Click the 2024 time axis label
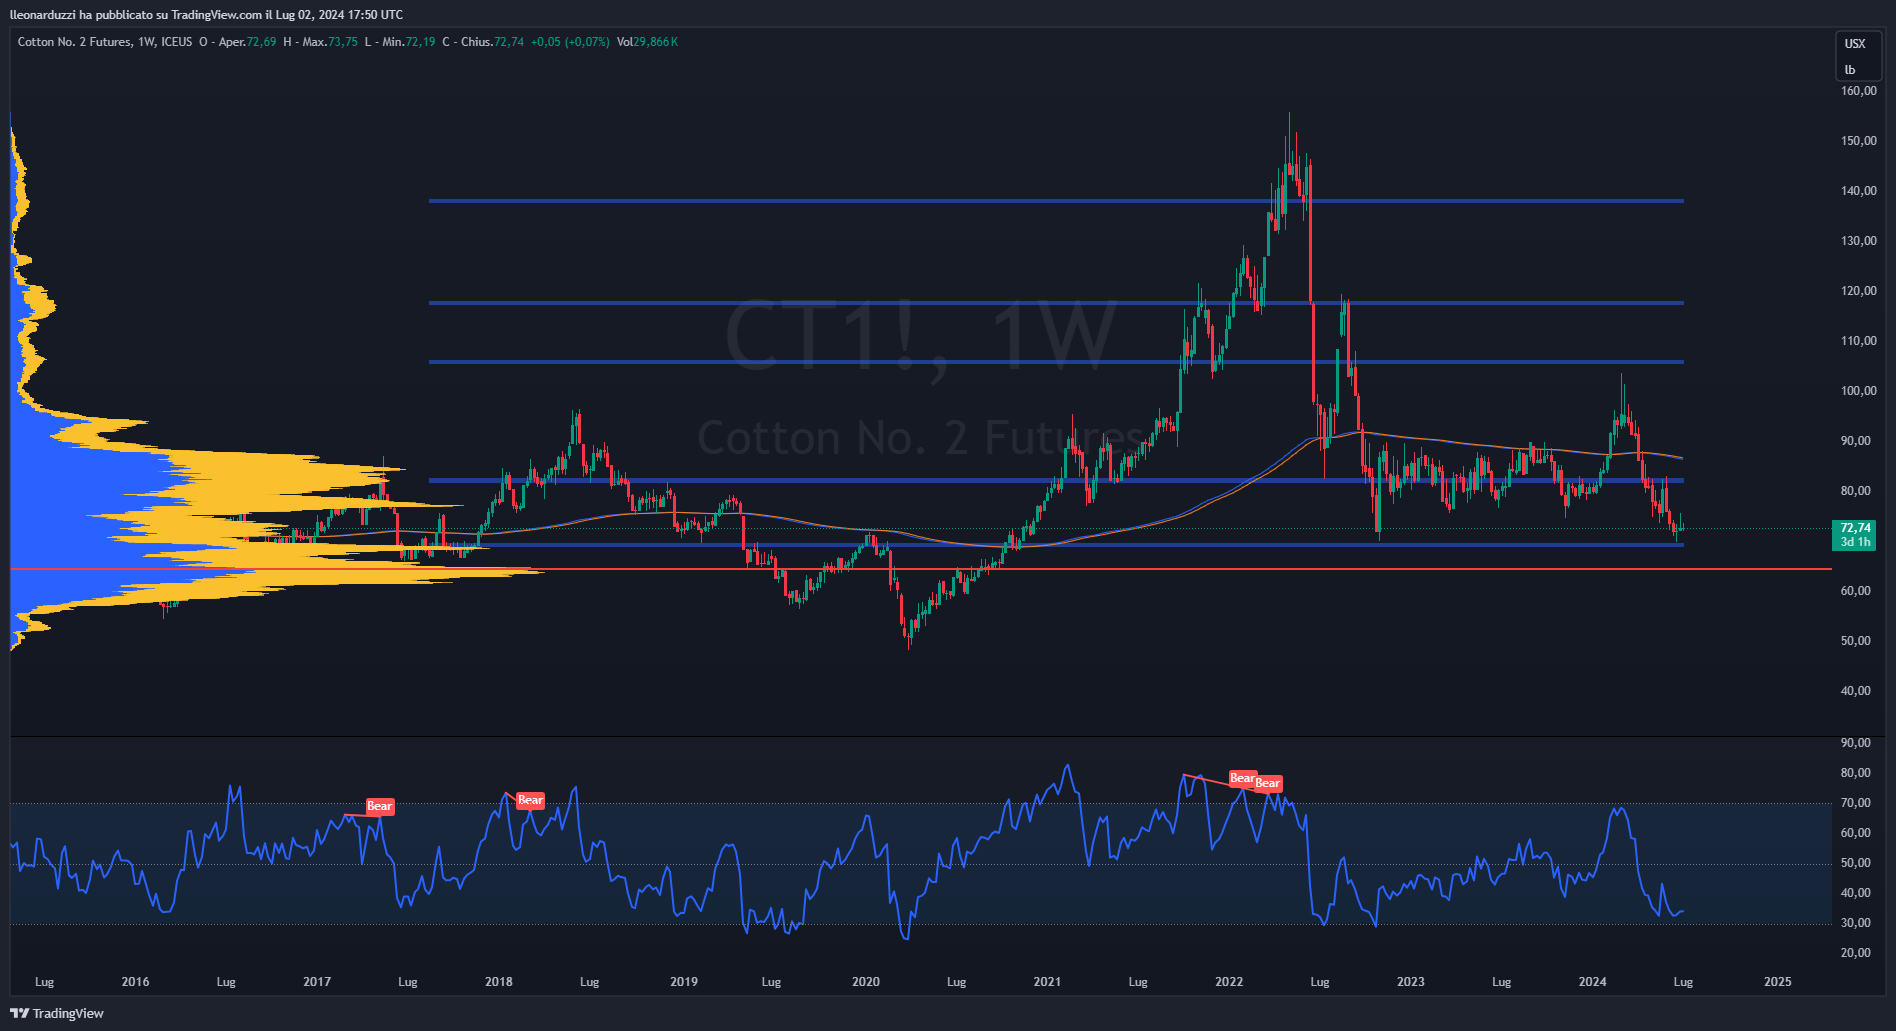The width and height of the screenshot is (1896, 1031). 1593,982
